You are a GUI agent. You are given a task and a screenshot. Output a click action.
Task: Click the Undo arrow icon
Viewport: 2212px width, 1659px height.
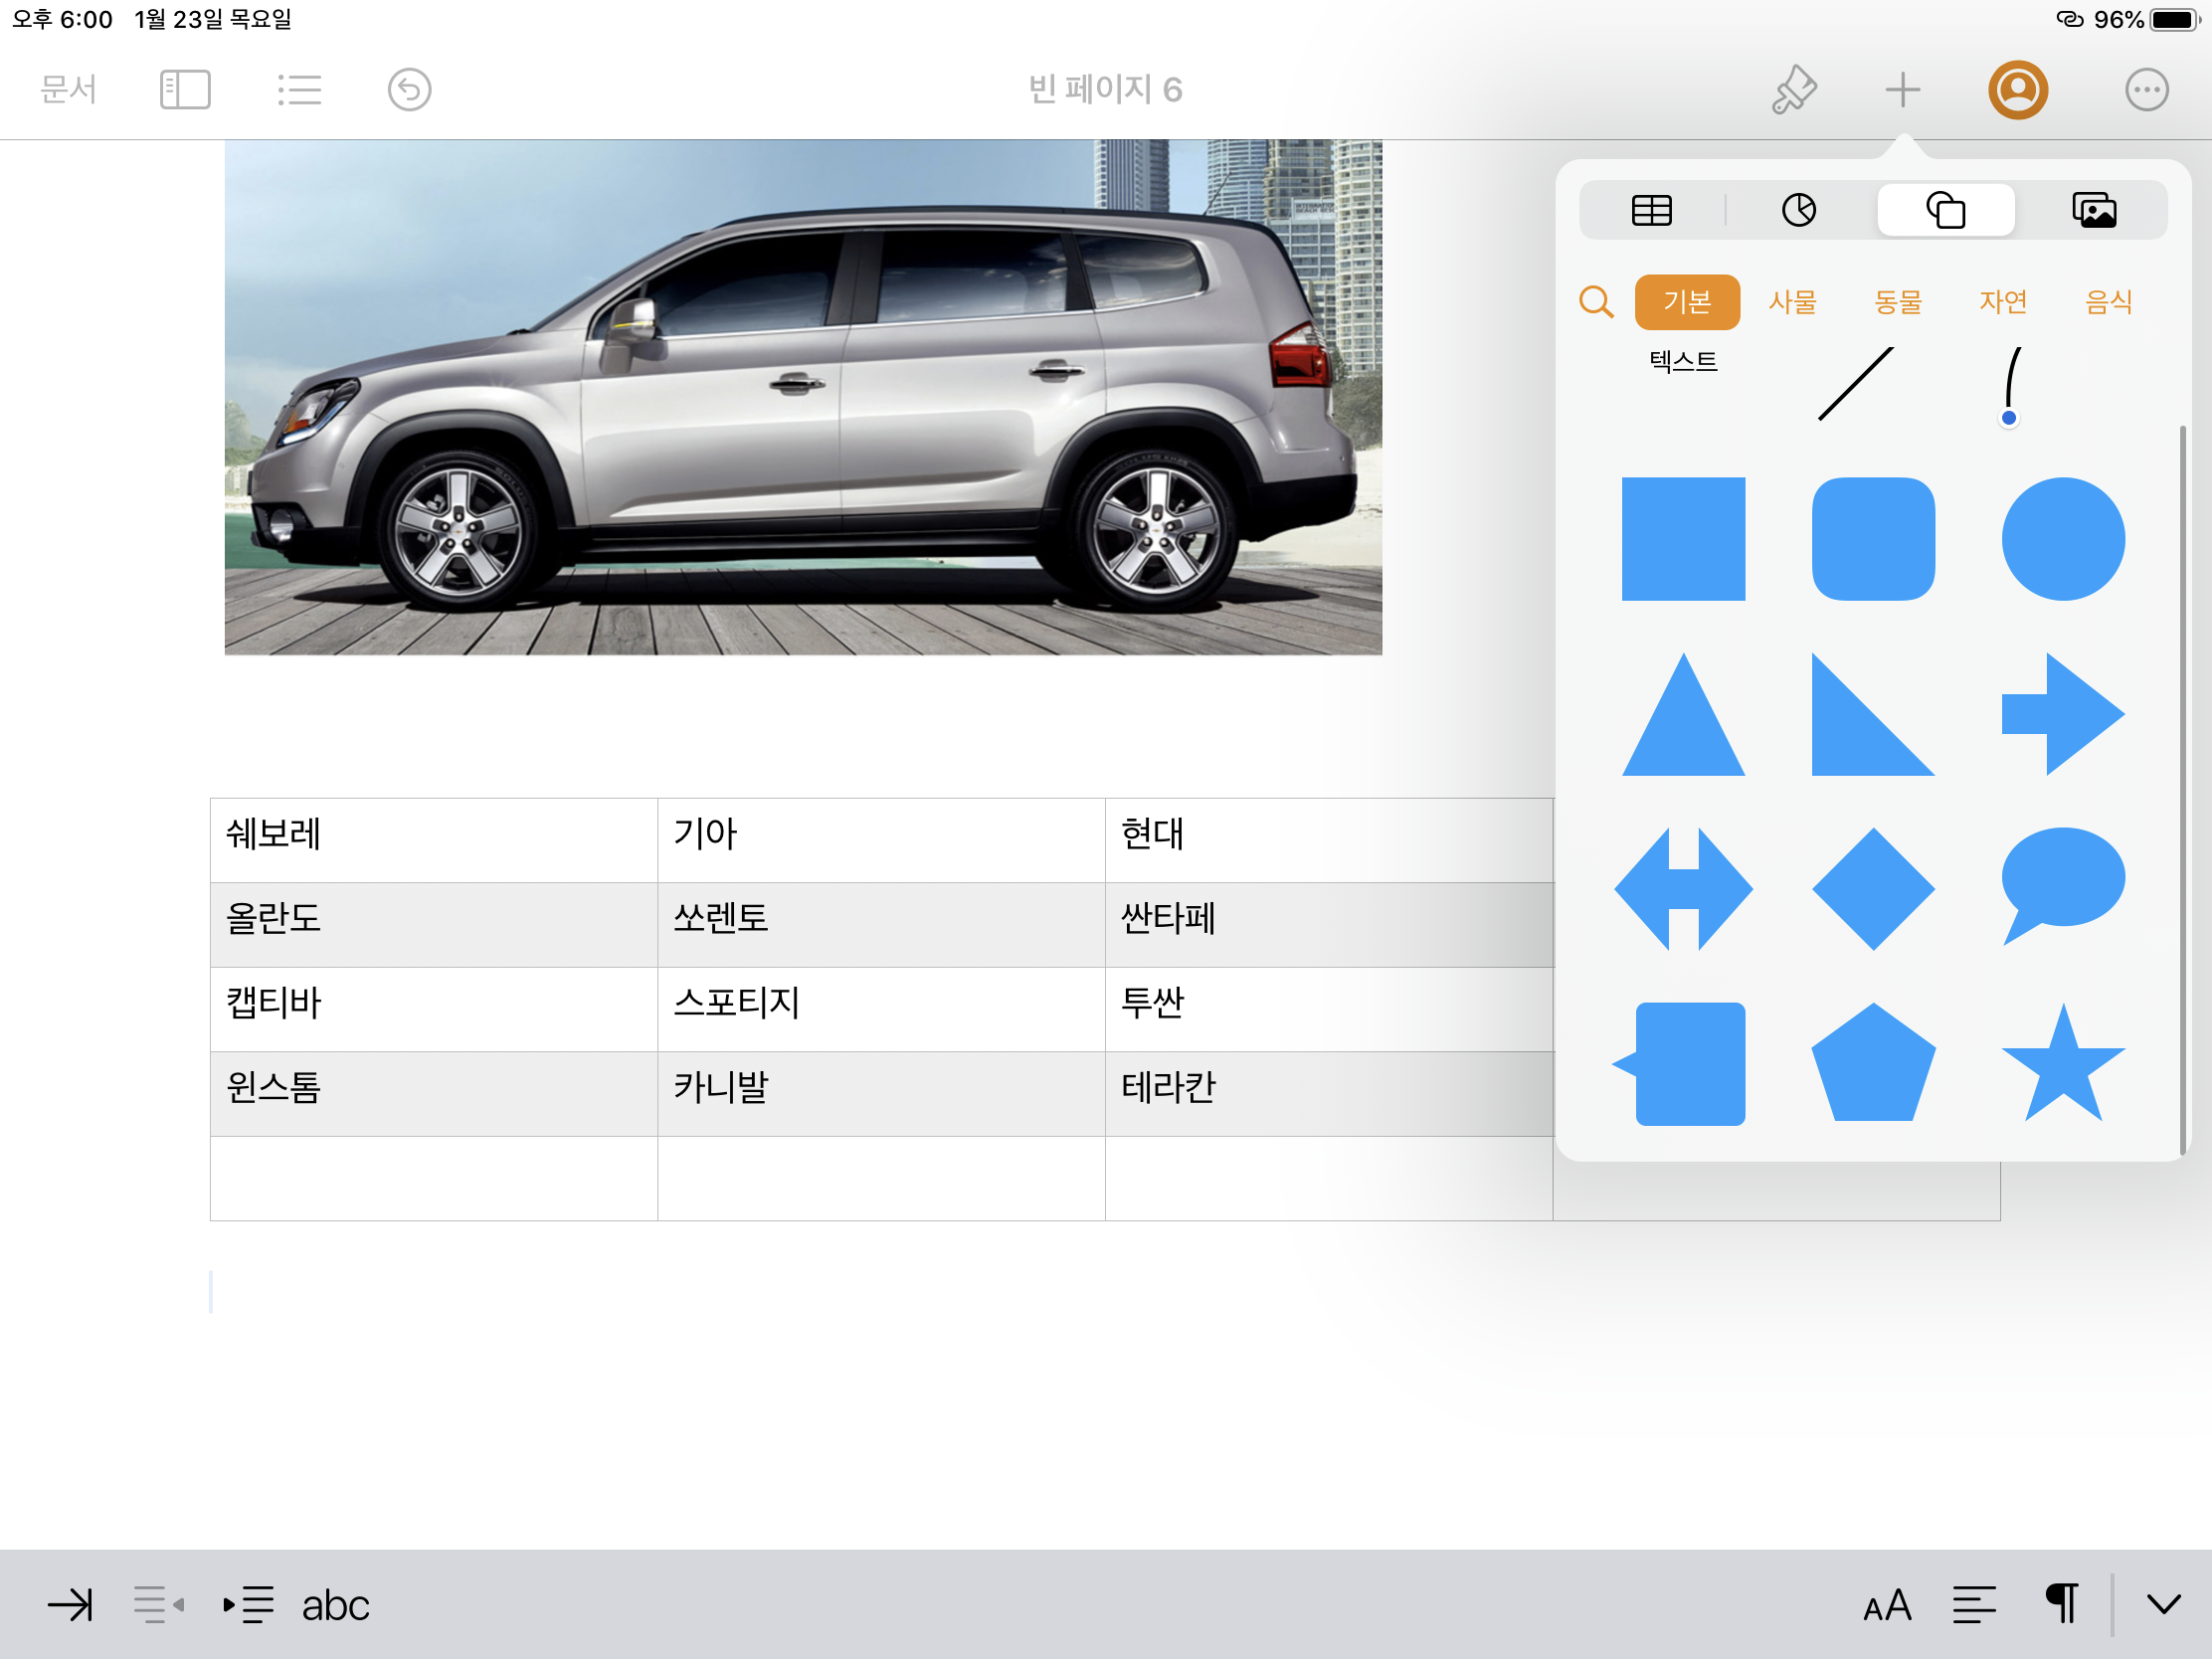(409, 90)
